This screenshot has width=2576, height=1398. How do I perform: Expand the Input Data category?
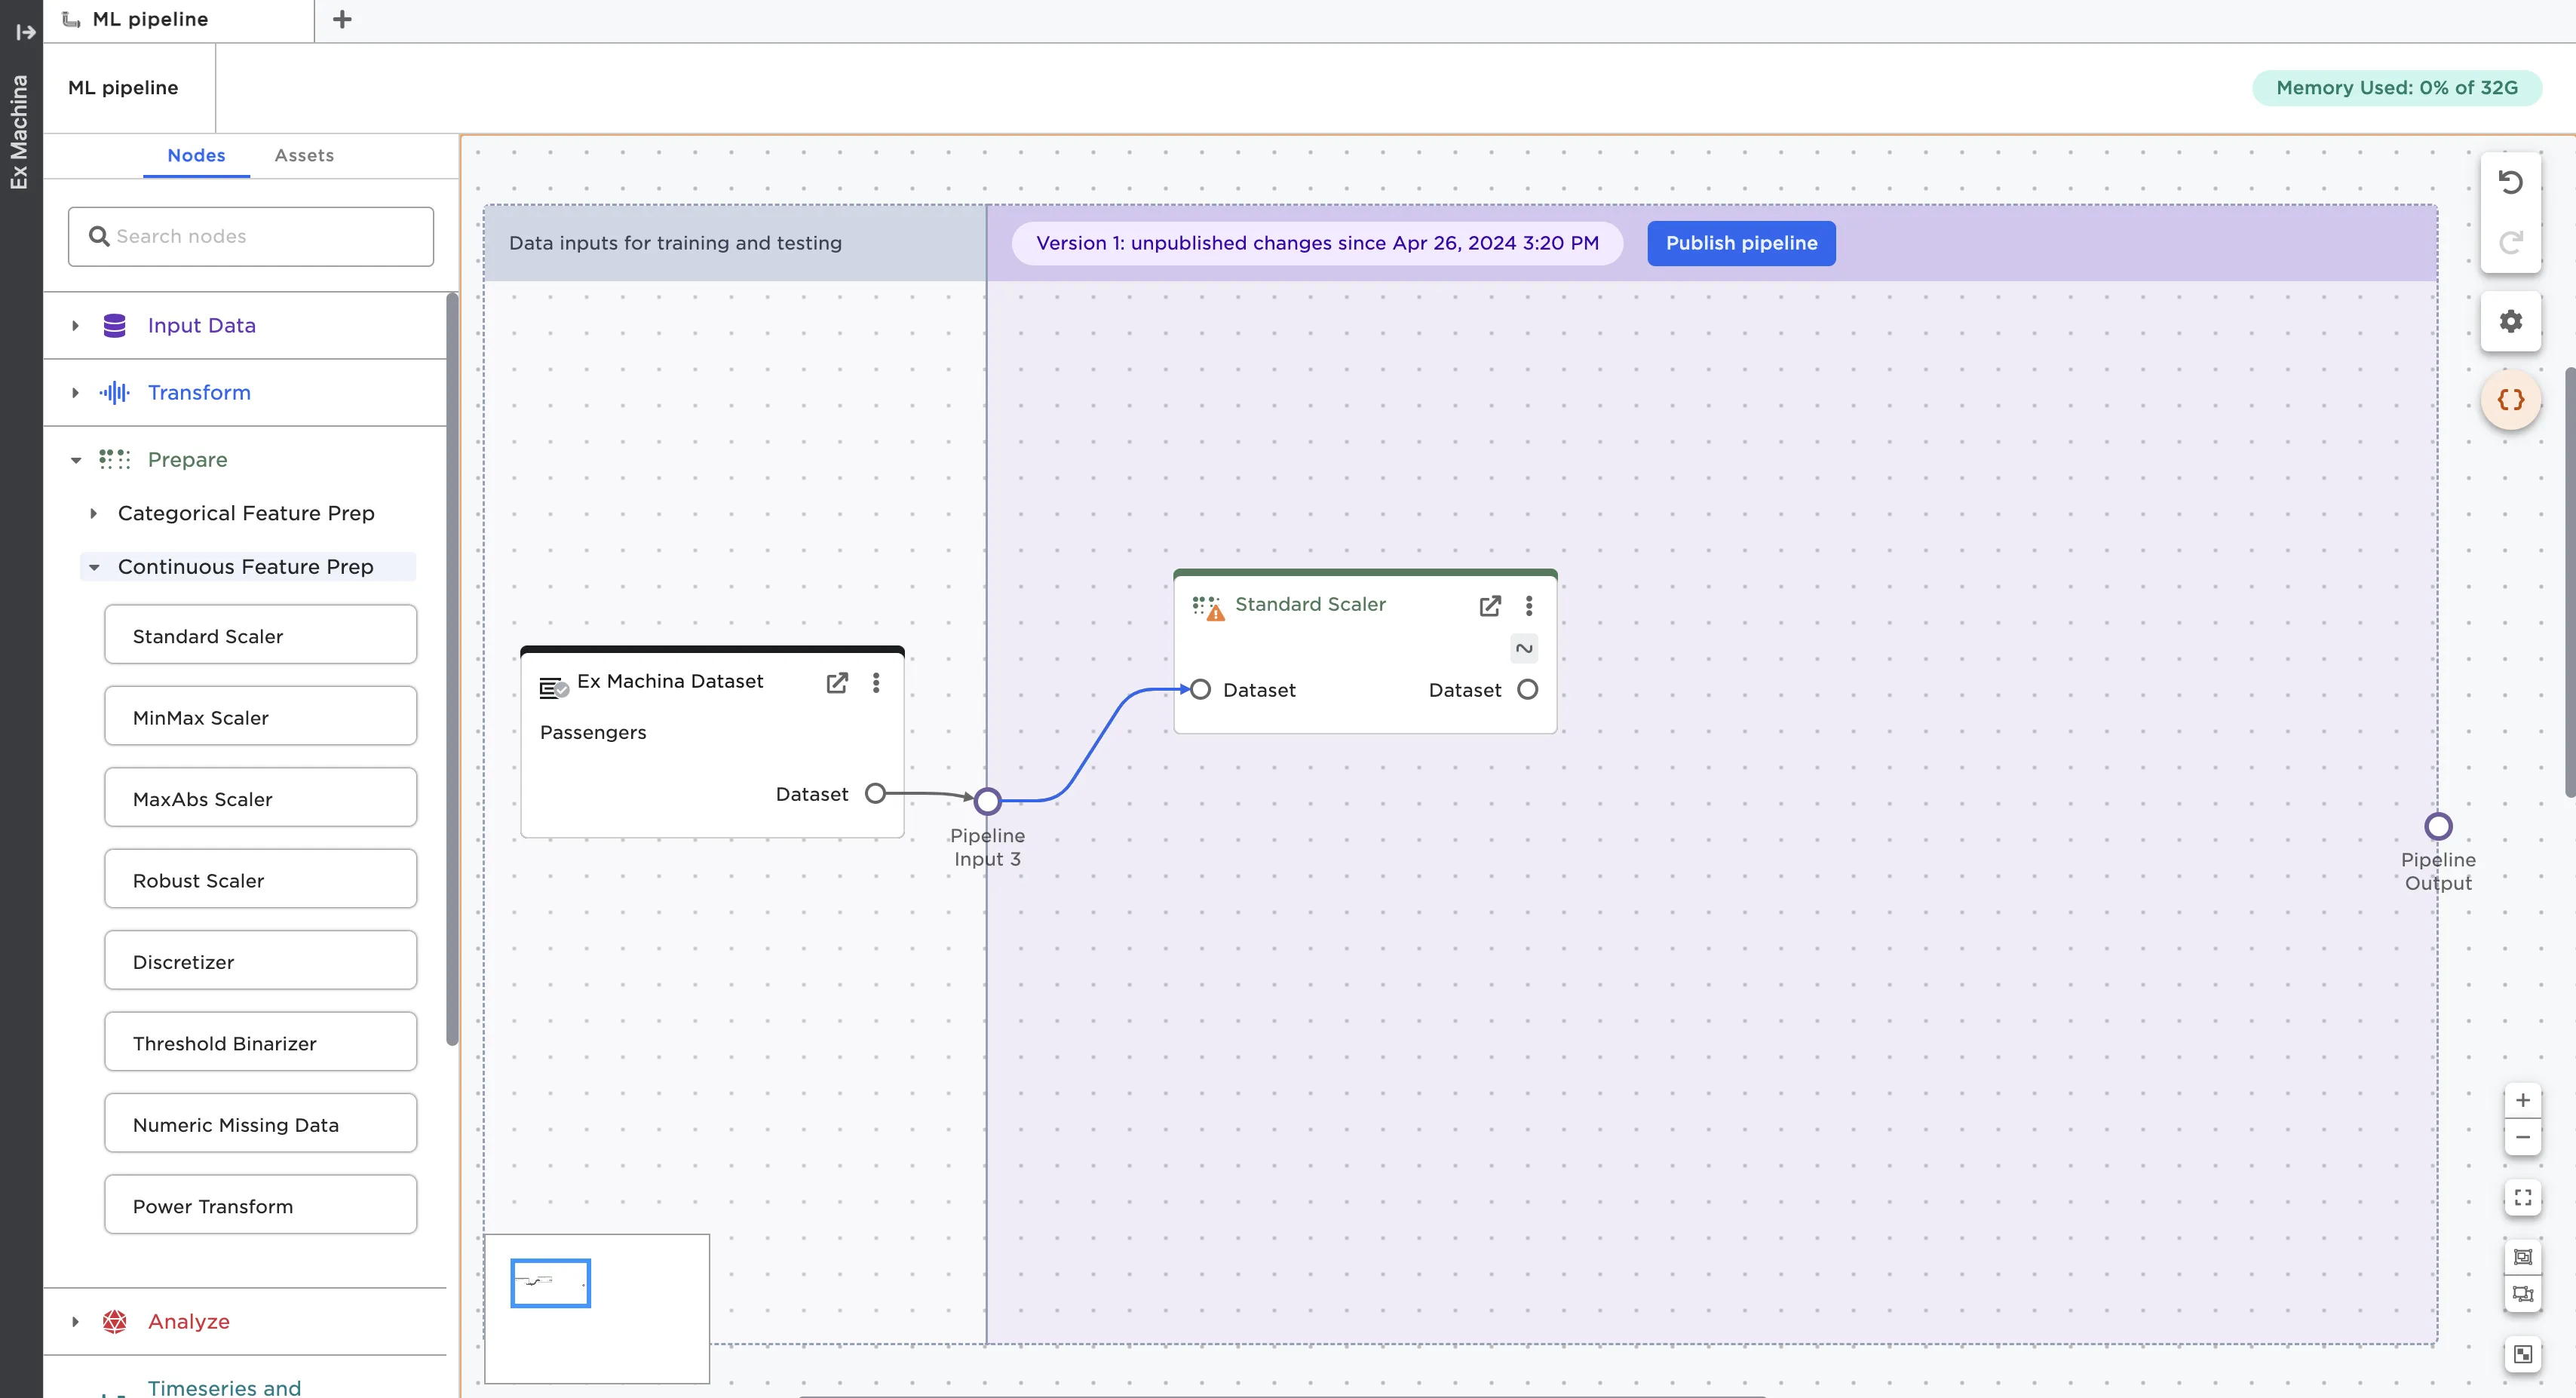coord(76,326)
